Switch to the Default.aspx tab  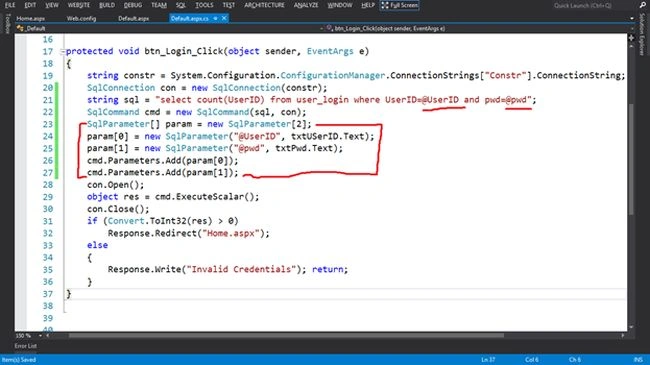click(133, 18)
